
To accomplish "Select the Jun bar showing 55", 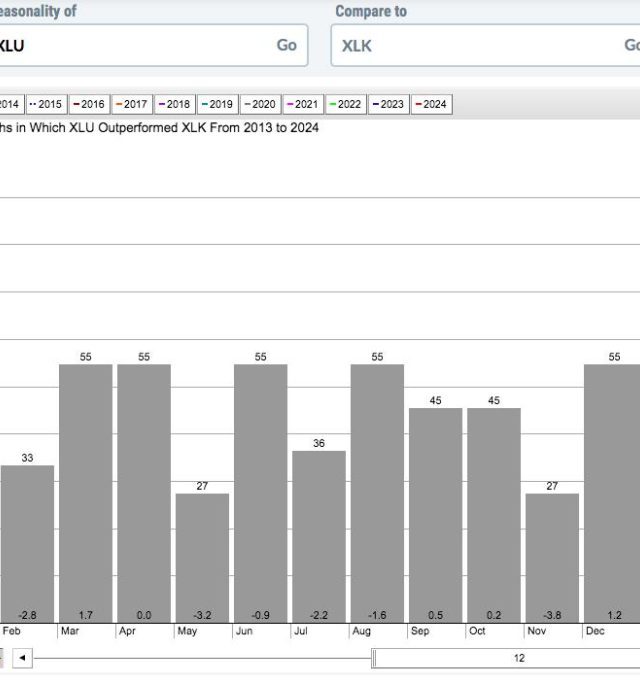I will tap(260, 493).
